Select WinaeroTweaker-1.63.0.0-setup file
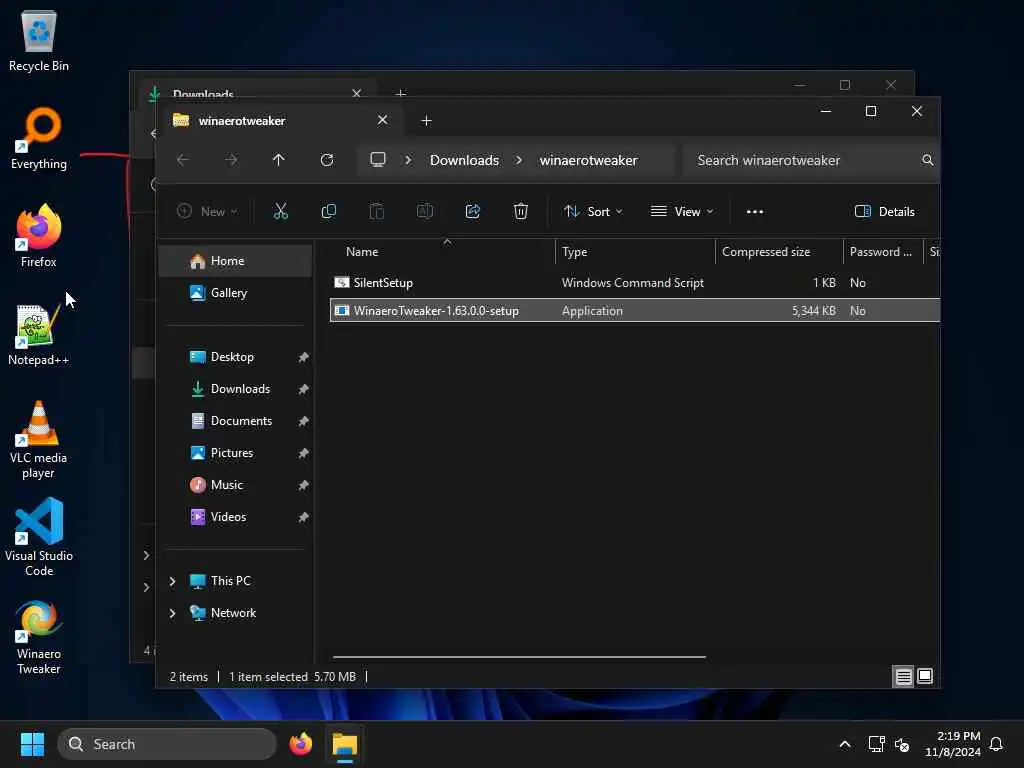Screen dimensions: 1024x768 [635, 311]
